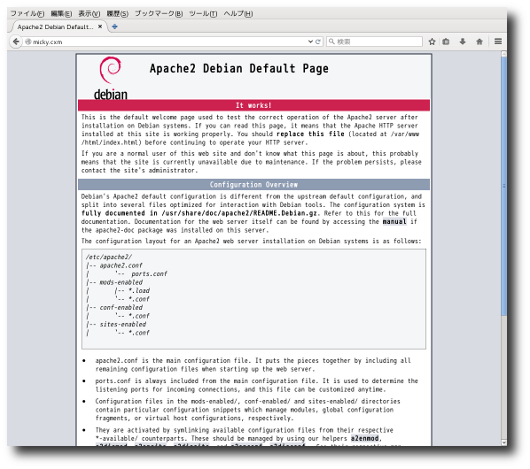Show bookmarks list icon
The width and height of the screenshot is (530, 469).
point(446,42)
